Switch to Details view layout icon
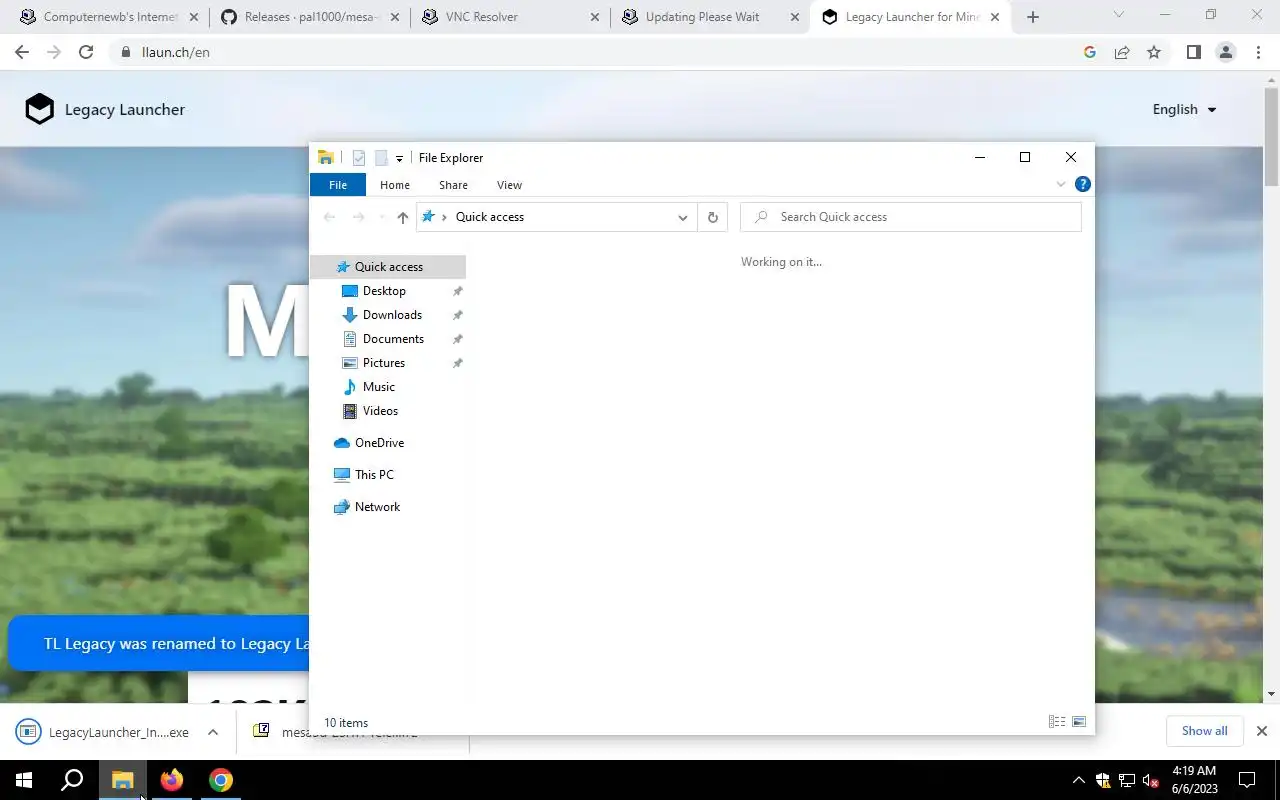The width and height of the screenshot is (1280, 800). 1057,722
